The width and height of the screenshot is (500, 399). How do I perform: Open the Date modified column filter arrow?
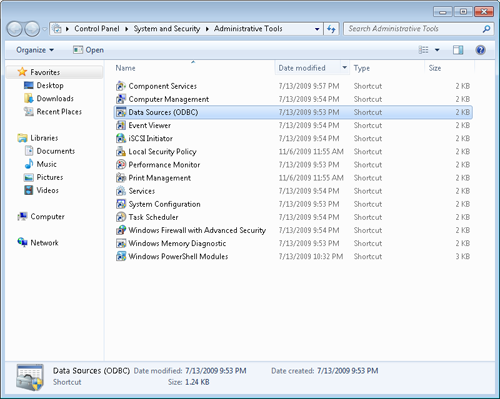coord(345,68)
